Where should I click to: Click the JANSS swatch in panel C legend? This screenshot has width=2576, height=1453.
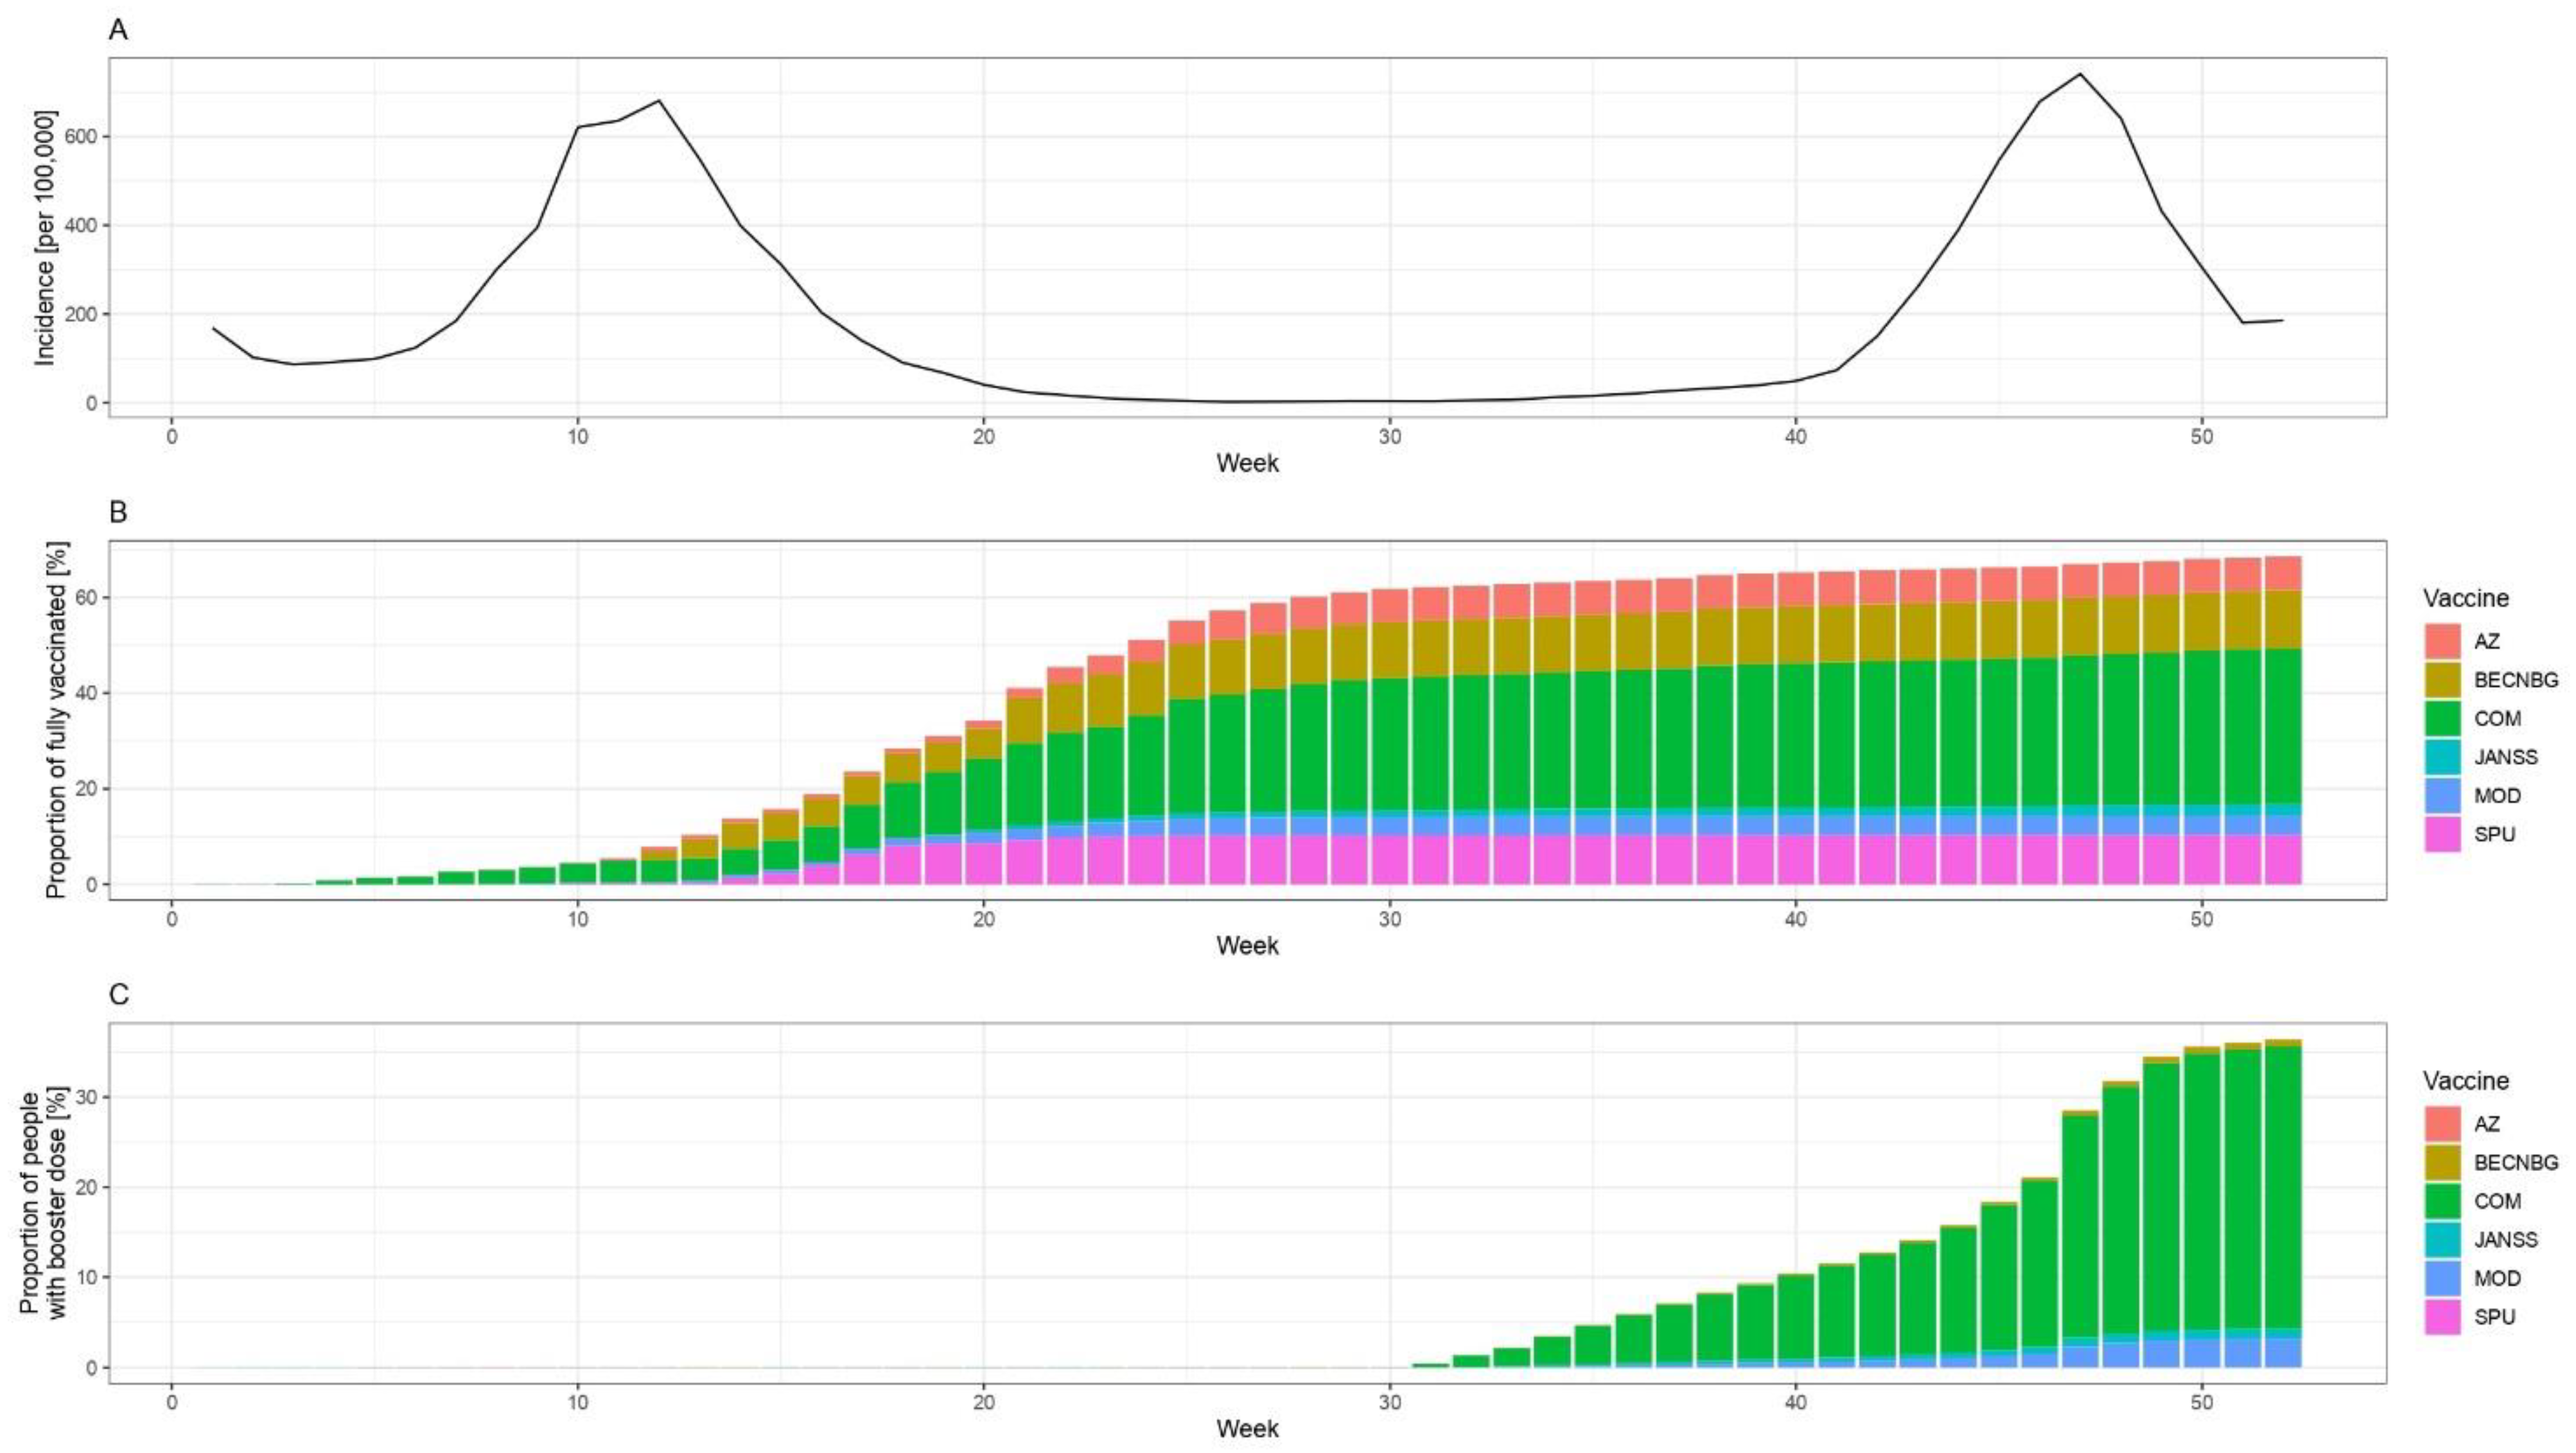(x=2442, y=1240)
